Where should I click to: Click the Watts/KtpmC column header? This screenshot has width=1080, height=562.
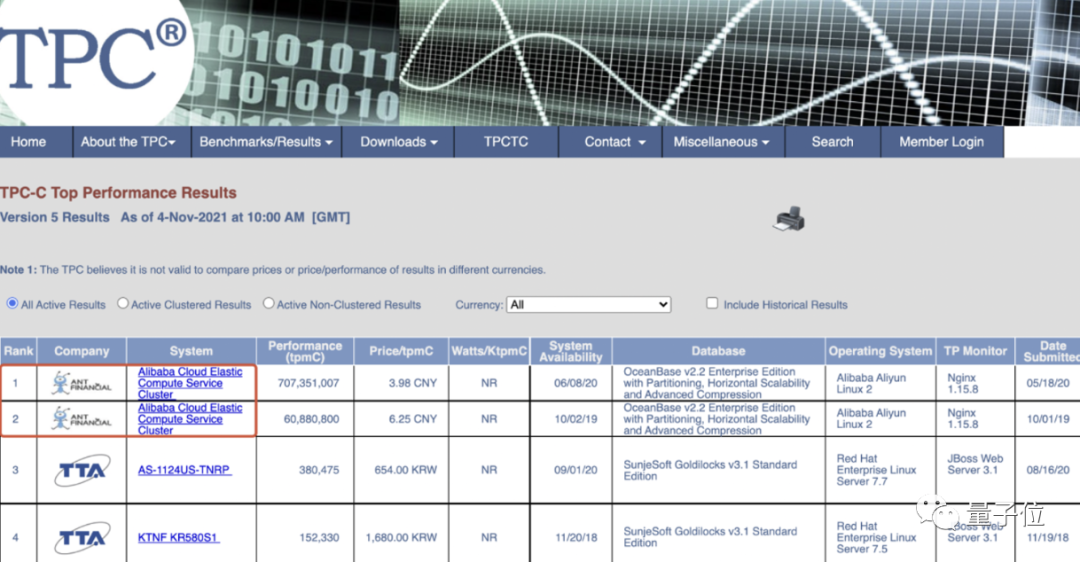pos(489,351)
